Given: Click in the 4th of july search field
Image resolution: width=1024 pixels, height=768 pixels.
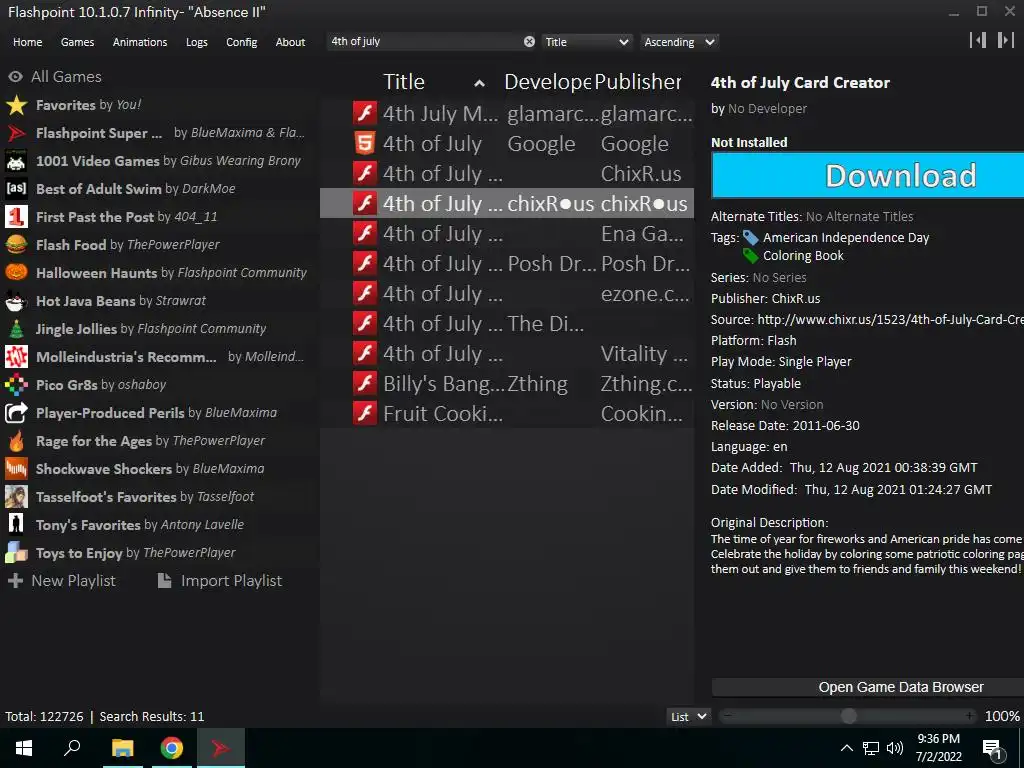Looking at the screenshot, I should (x=424, y=42).
